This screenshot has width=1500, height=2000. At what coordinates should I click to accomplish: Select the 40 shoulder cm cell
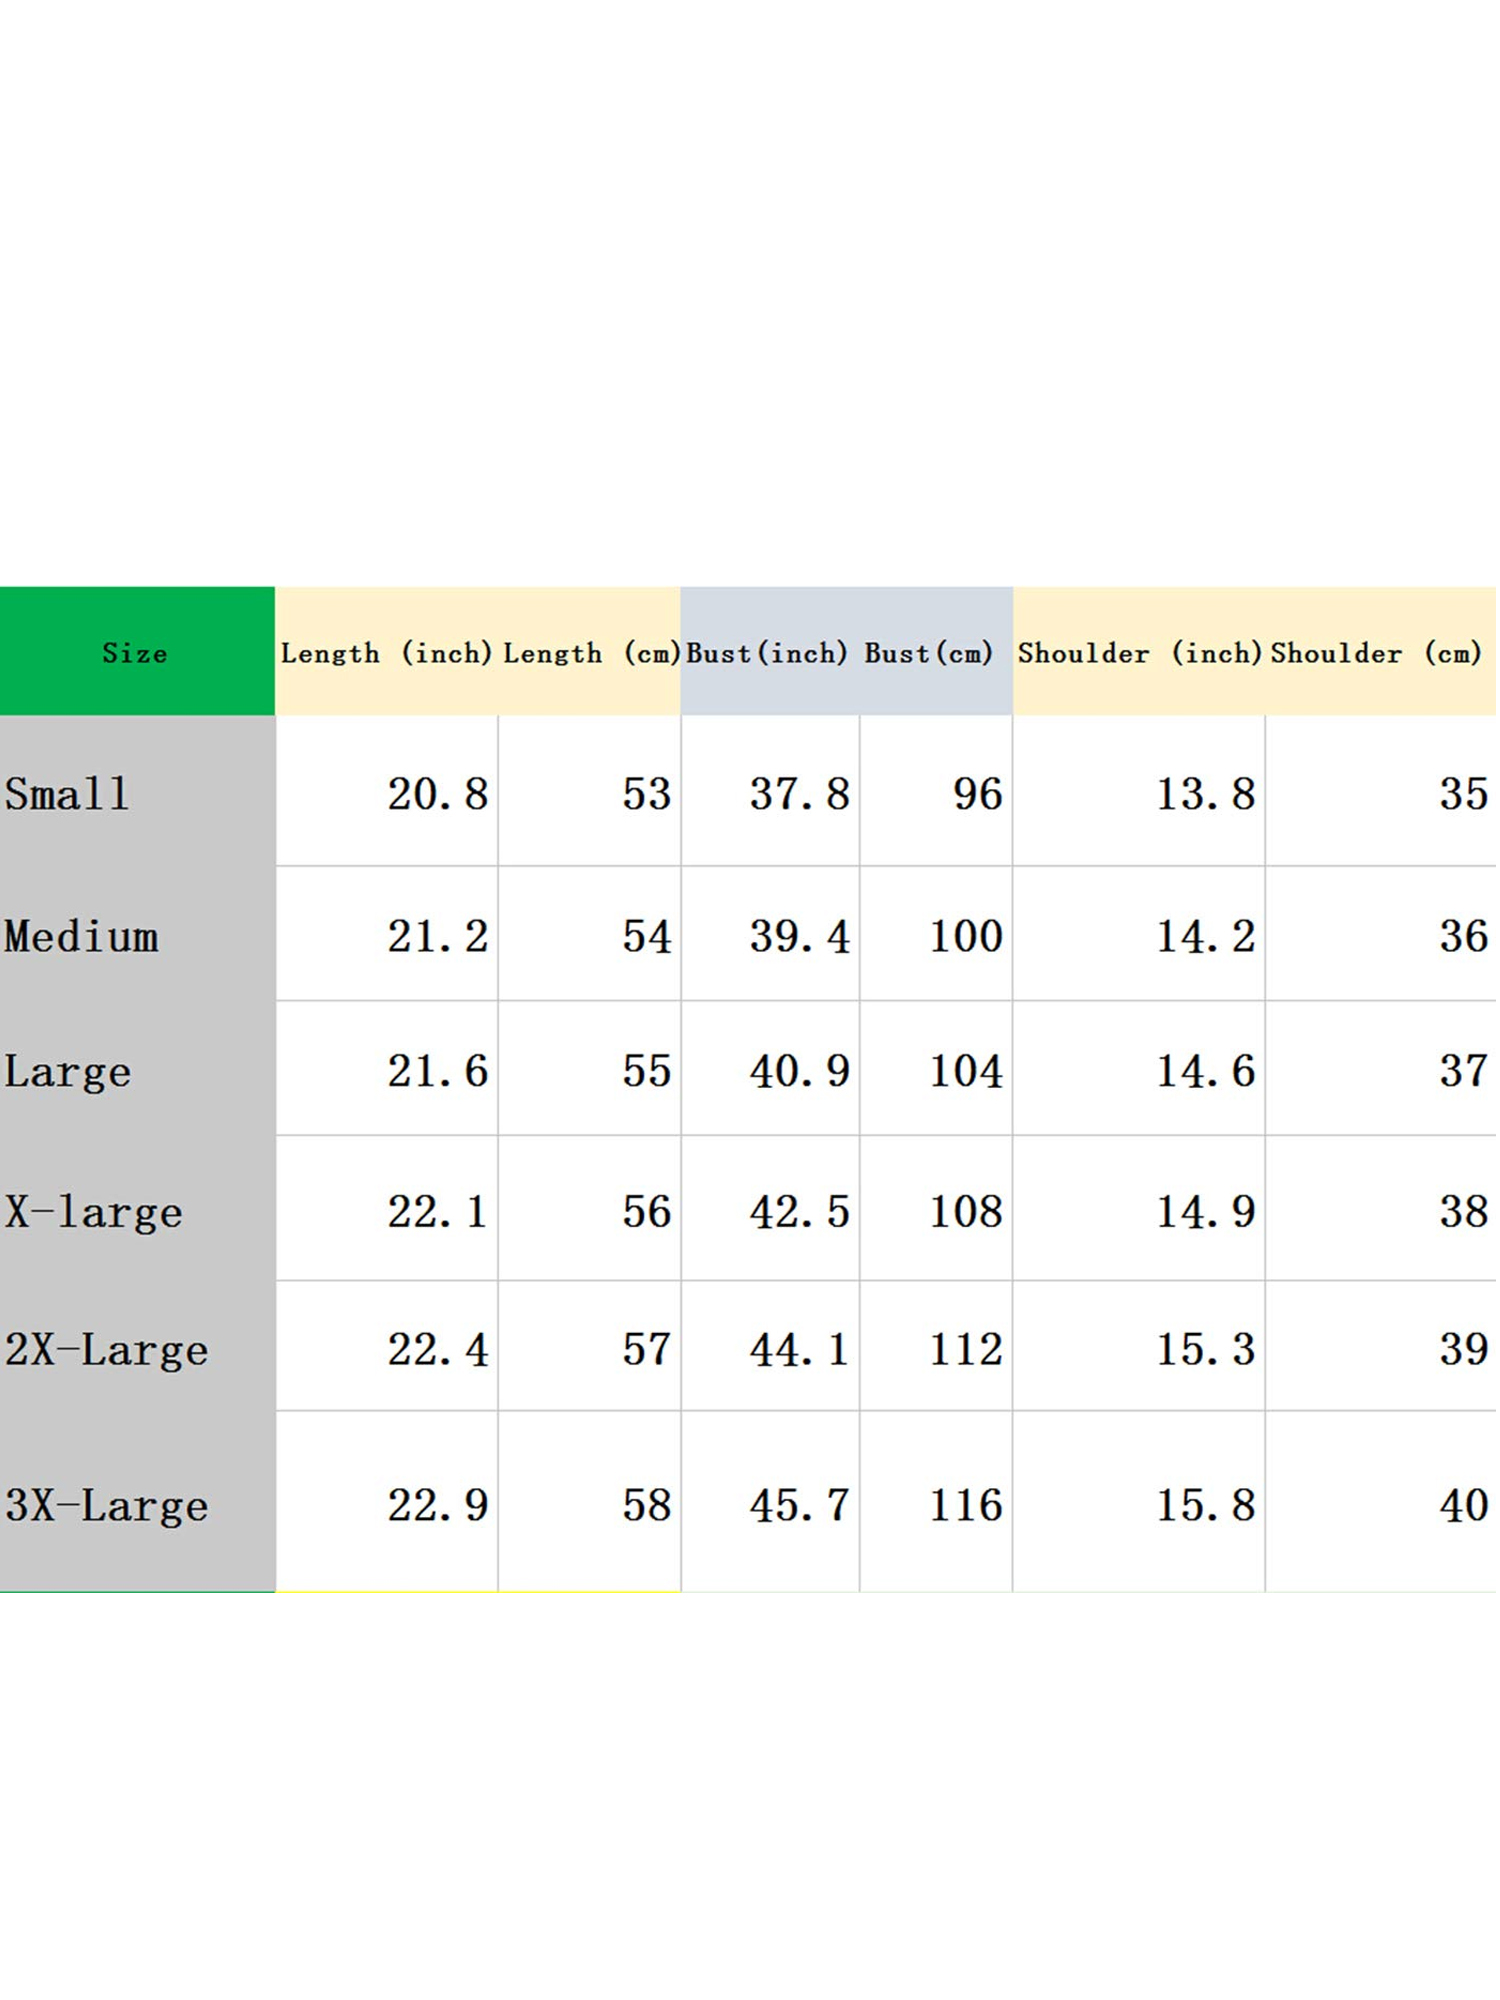pyautogui.click(x=1463, y=1506)
